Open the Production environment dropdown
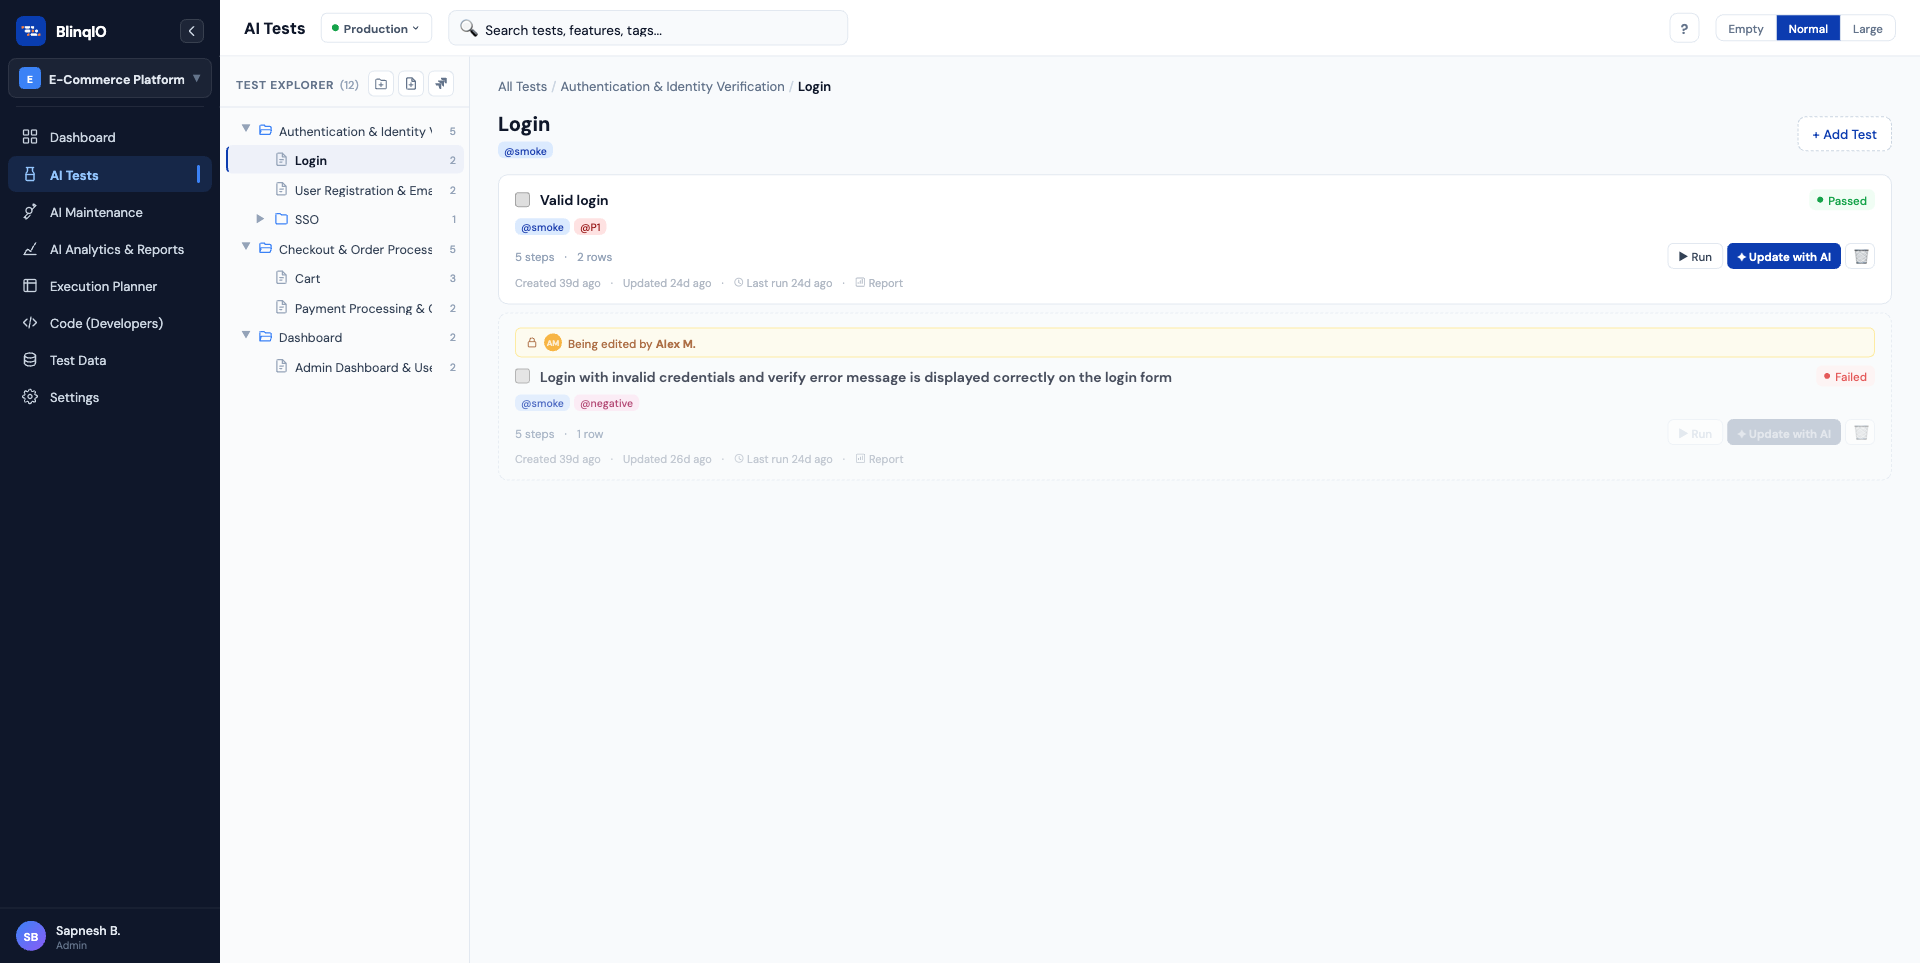 [376, 28]
